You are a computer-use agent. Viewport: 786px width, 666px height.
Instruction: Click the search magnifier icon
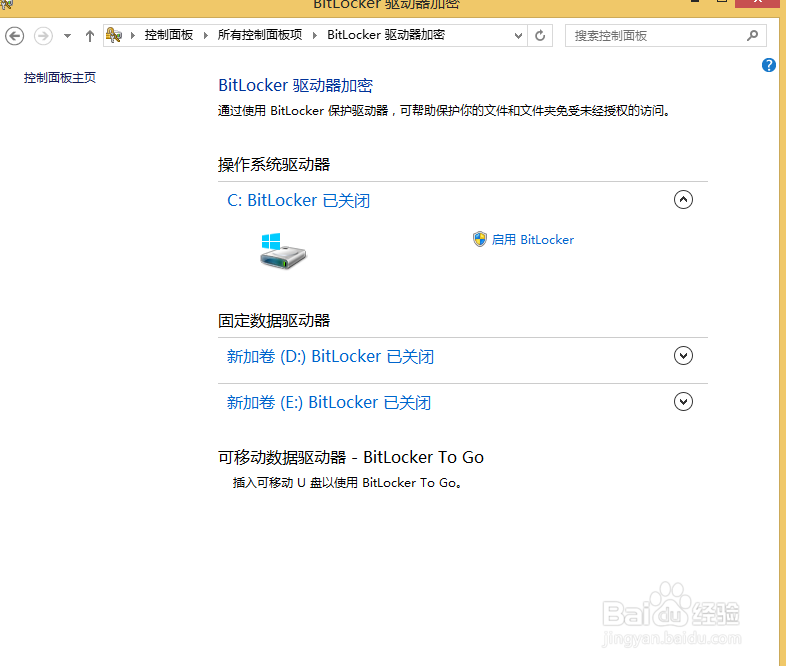(x=752, y=36)
